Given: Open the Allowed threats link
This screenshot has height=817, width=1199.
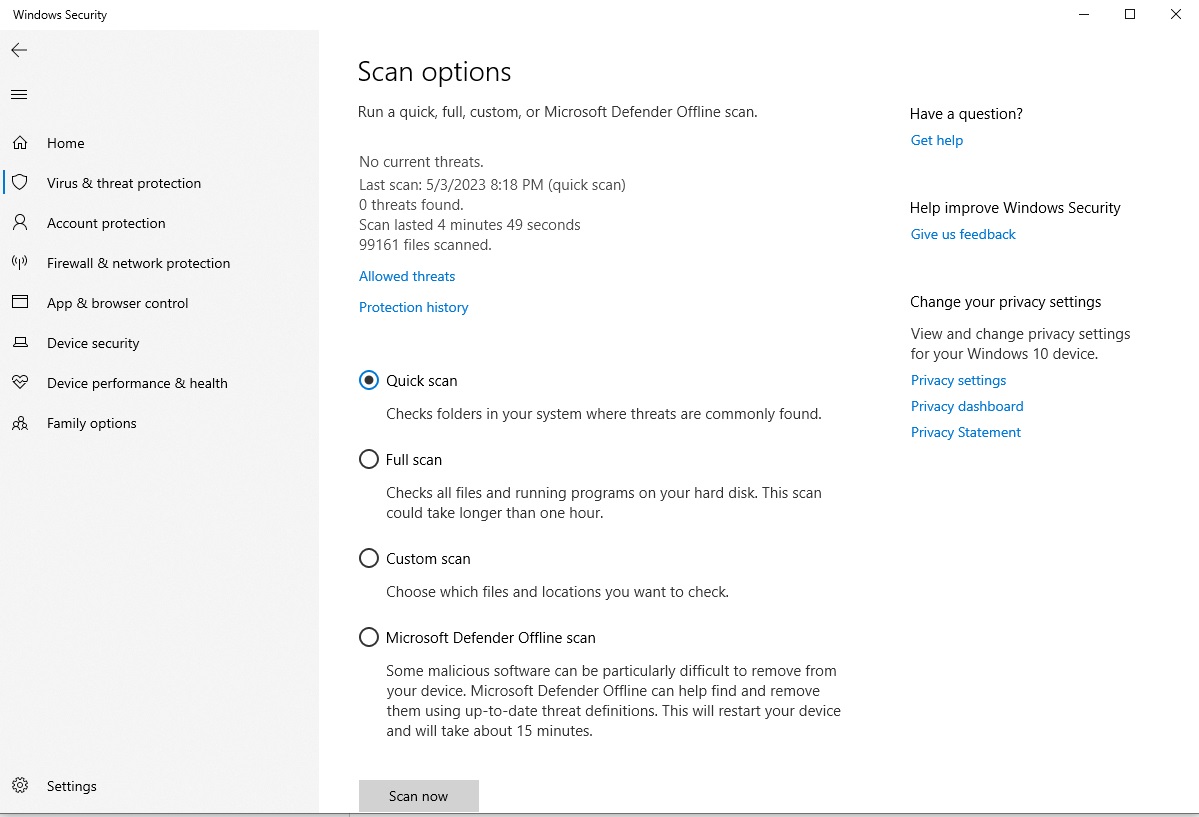Looking at the screenshot, I should coord(407,276).
